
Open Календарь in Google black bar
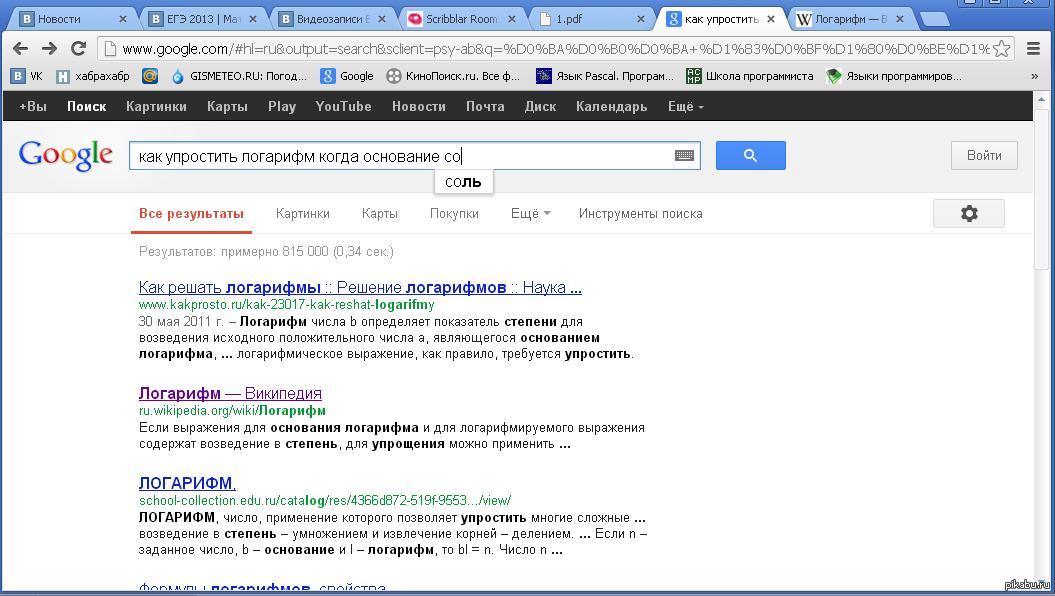tap(612, 106)
